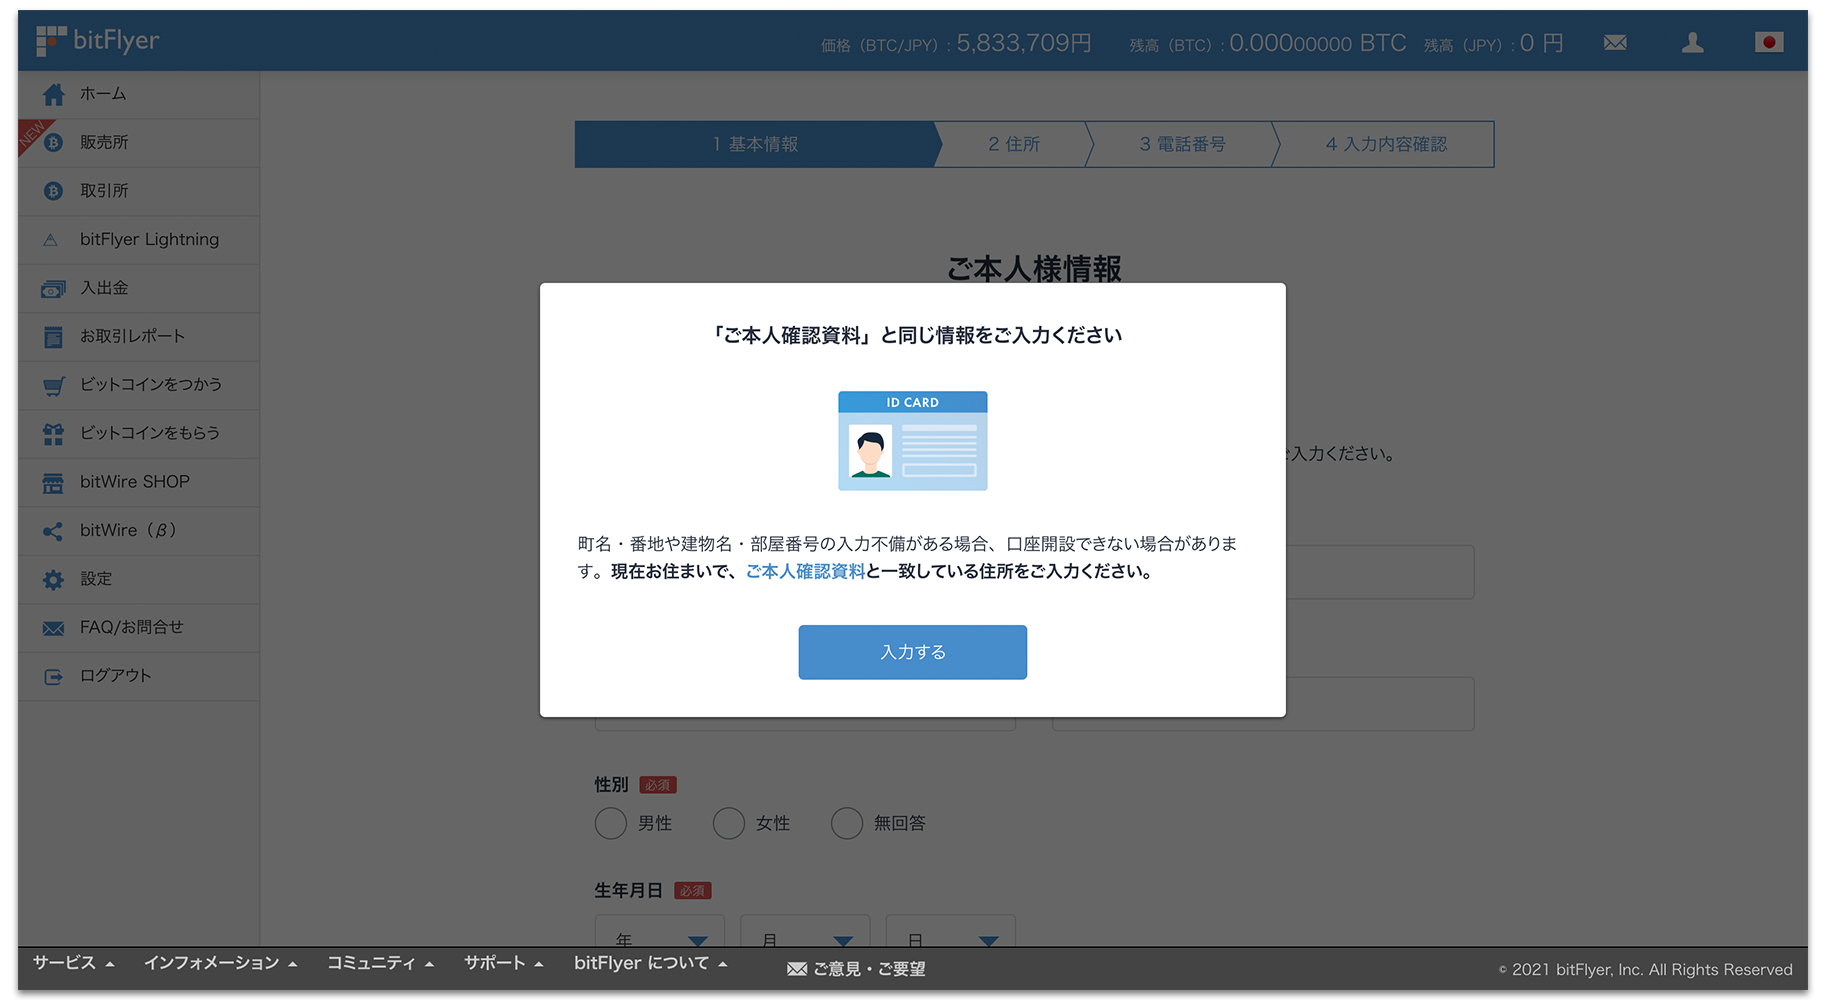The width and height of the screenshot is (1826, 1000).
Task: Select the 男性 gender radio button
Action: coord(611,823)
